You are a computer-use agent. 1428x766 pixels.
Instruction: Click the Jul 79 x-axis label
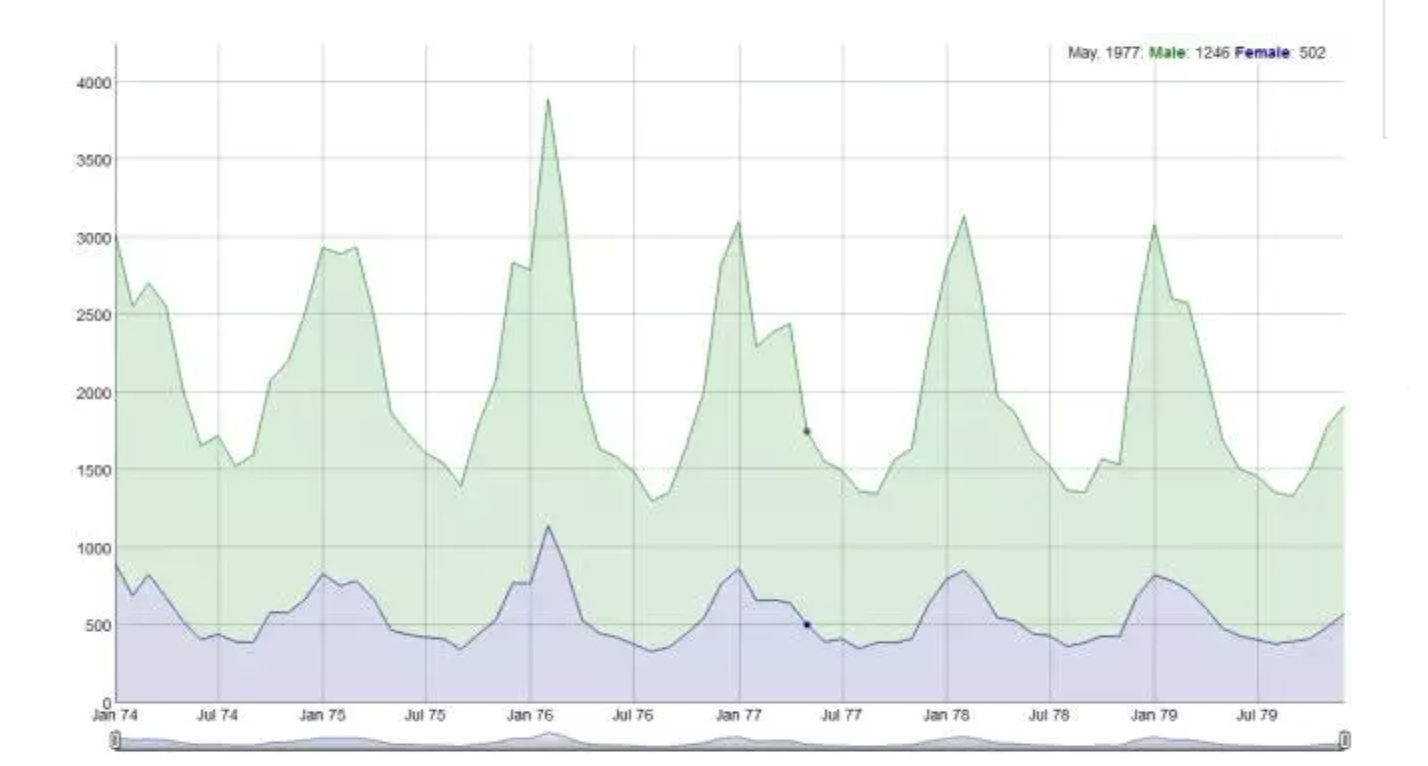pos(1257,716)
